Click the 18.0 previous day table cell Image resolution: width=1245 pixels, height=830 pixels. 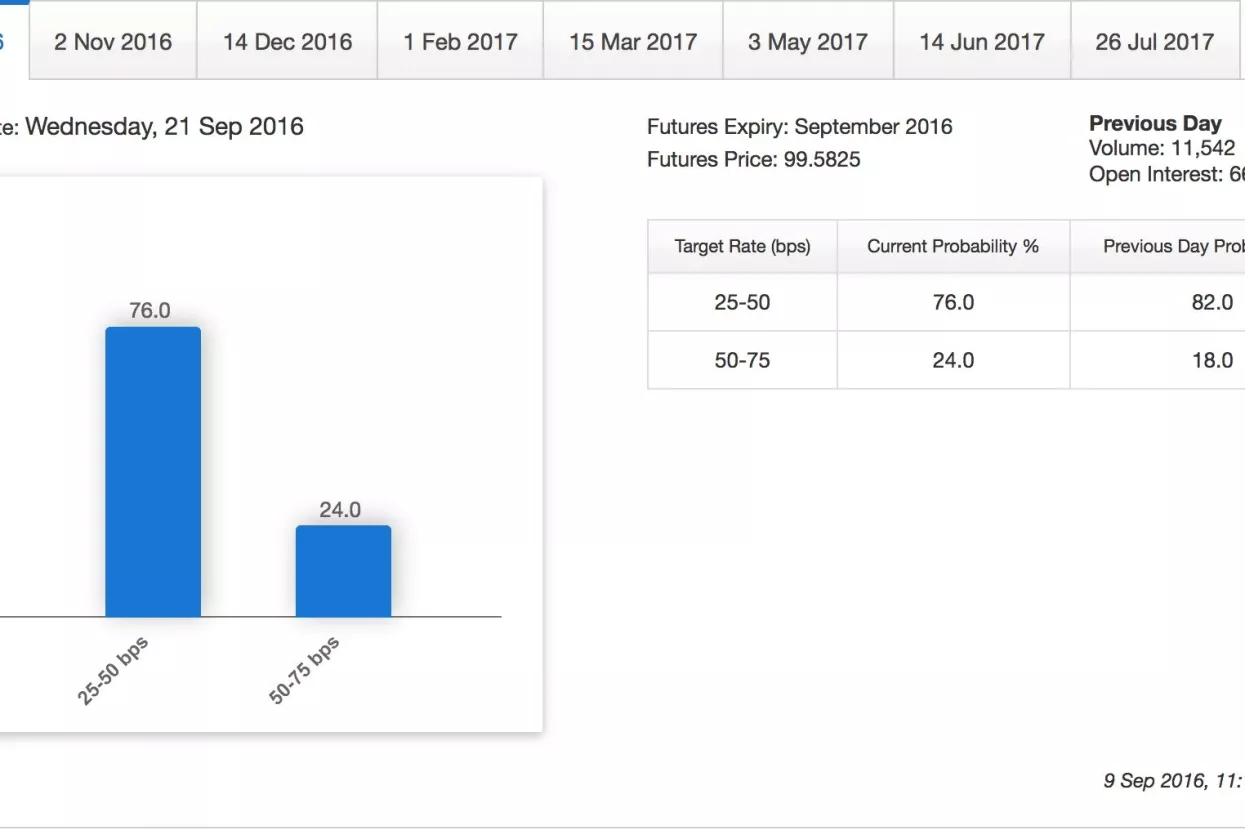coord(1211,360)
